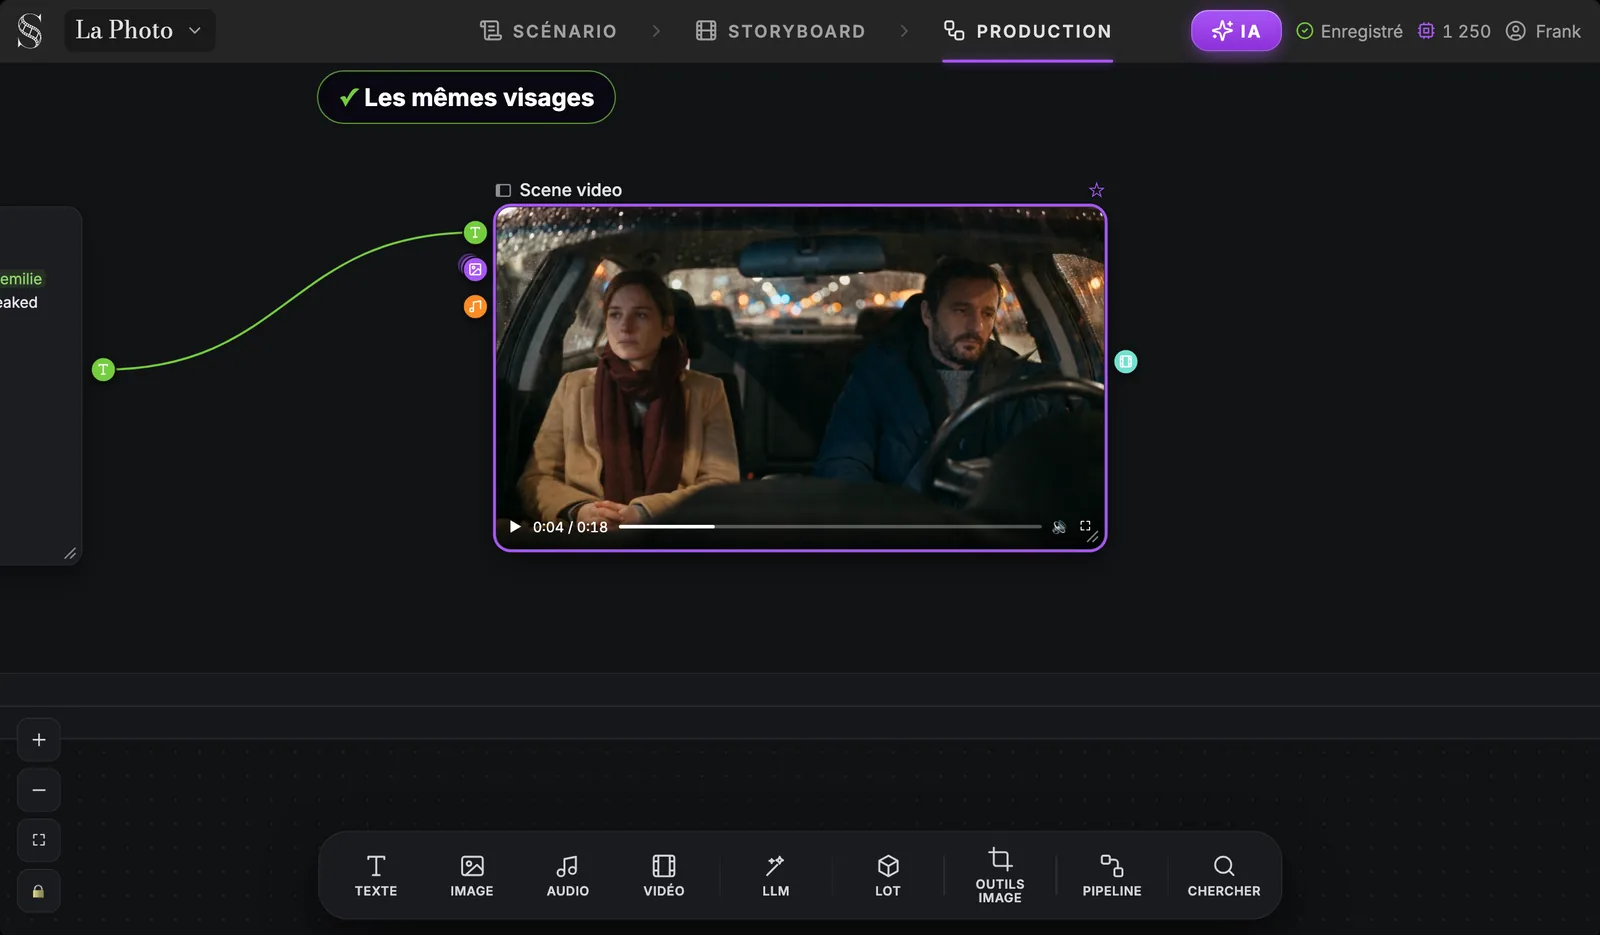This screenshot has width=1600, height=935.
Task: Open the app logo home icon
Action: click(x=30, y=31)
